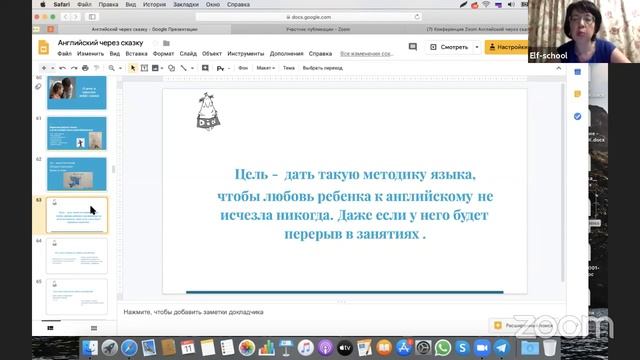Open the Макет layout dropdown
The height and width of the screenshot is (360, 640).
(266, 68)
